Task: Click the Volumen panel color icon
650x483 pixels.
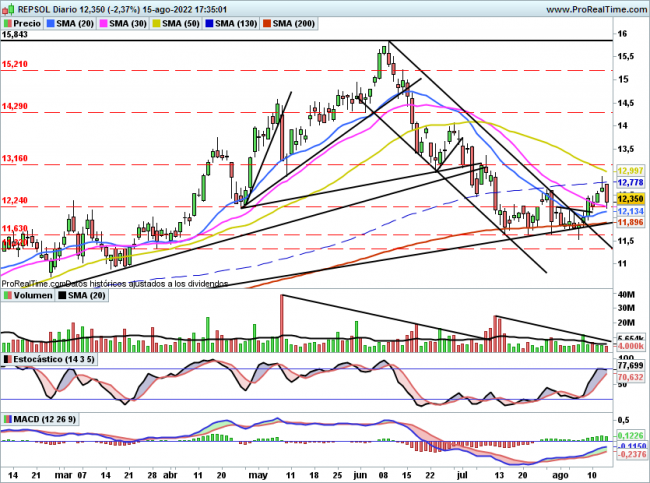Action: coord(7,295)
